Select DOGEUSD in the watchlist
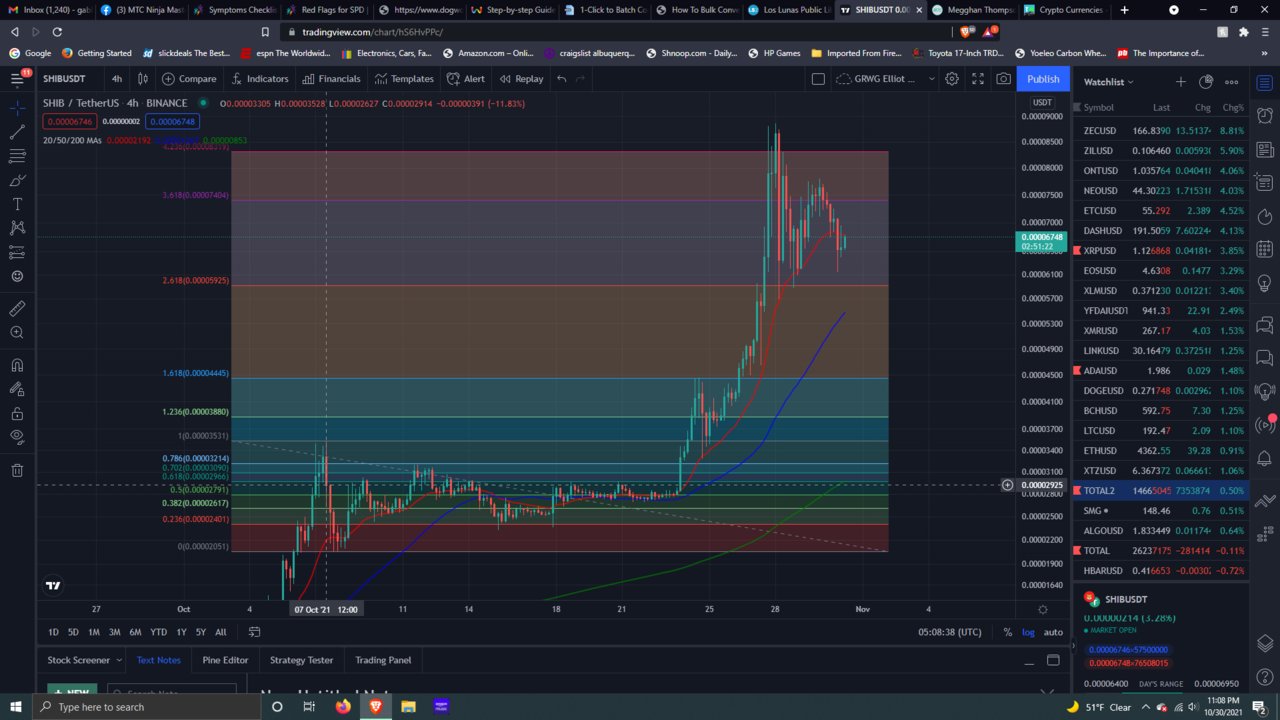Image resolution: width=1280 pixels, height=720 pixels. [1159, 390]
